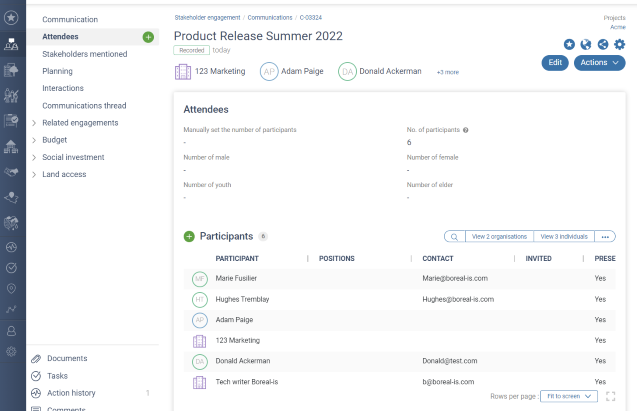Click the globe icon in header

coord(586,44)
